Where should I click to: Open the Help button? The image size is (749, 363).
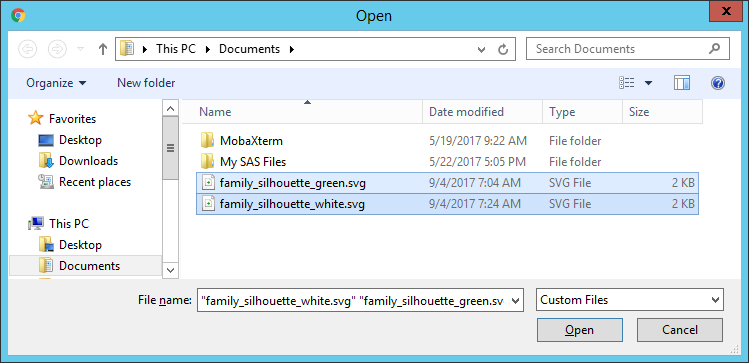[718, 83]
